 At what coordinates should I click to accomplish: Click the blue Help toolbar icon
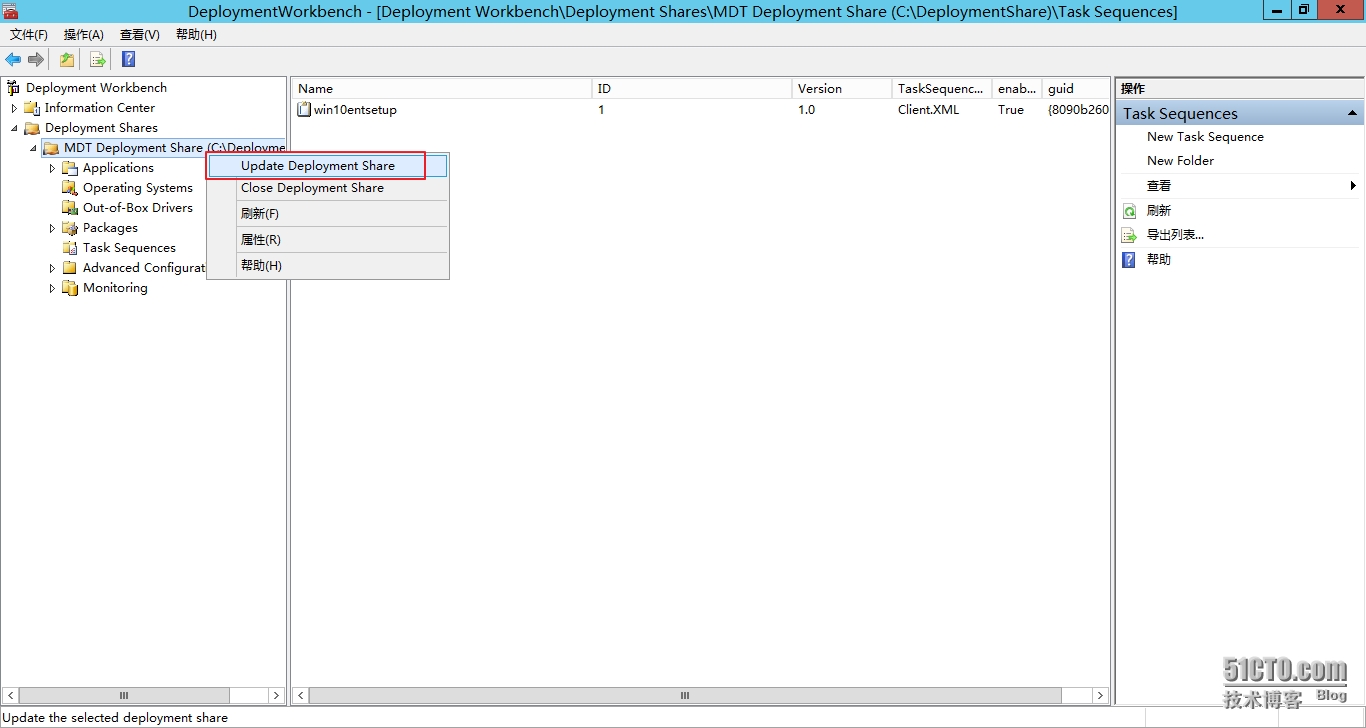tap(129, 60)
